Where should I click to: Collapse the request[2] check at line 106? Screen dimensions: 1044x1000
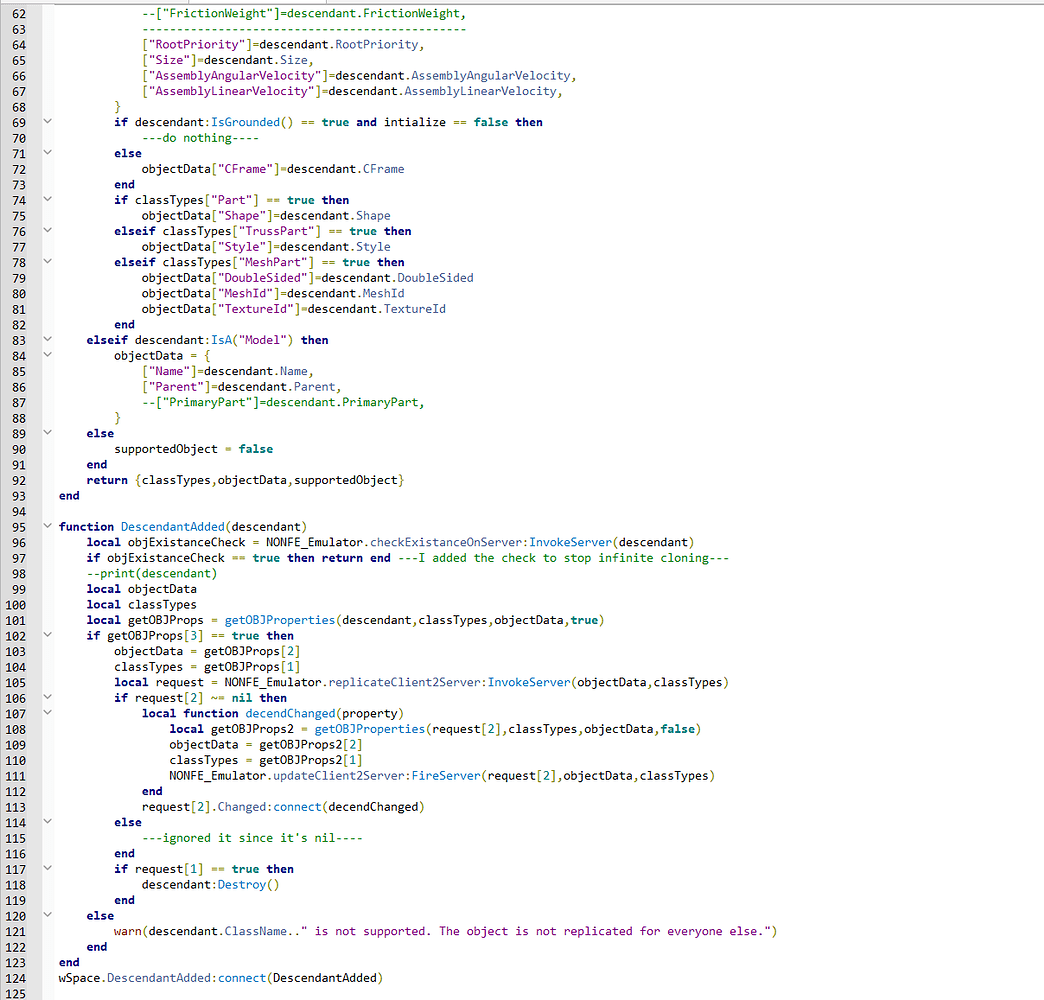47,696
